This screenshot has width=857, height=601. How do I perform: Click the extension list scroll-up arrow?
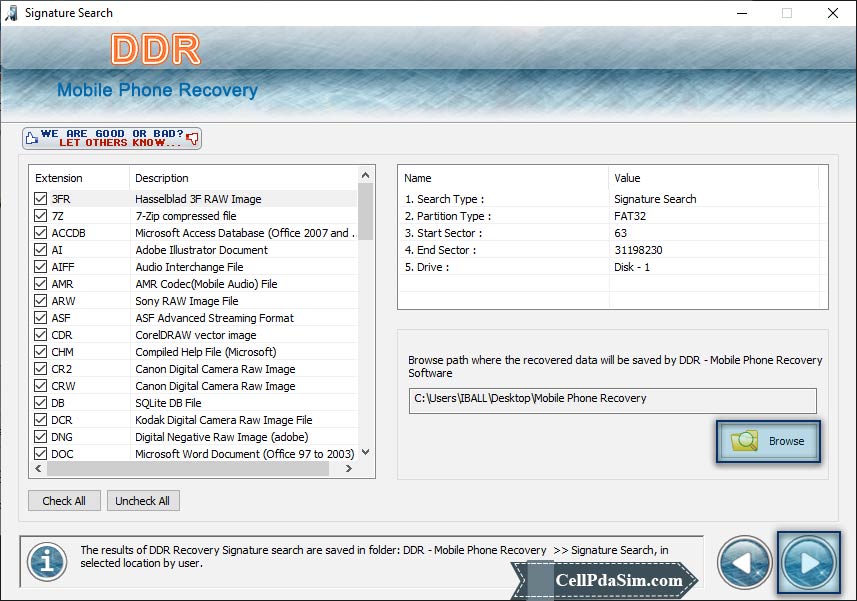[x=366, y=175]
